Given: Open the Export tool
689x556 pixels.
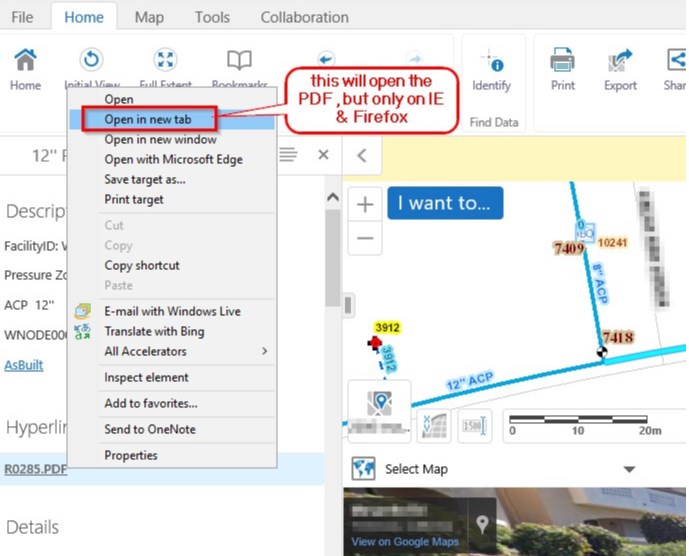Looking at the screenshot, I should (x=620, y=69).
